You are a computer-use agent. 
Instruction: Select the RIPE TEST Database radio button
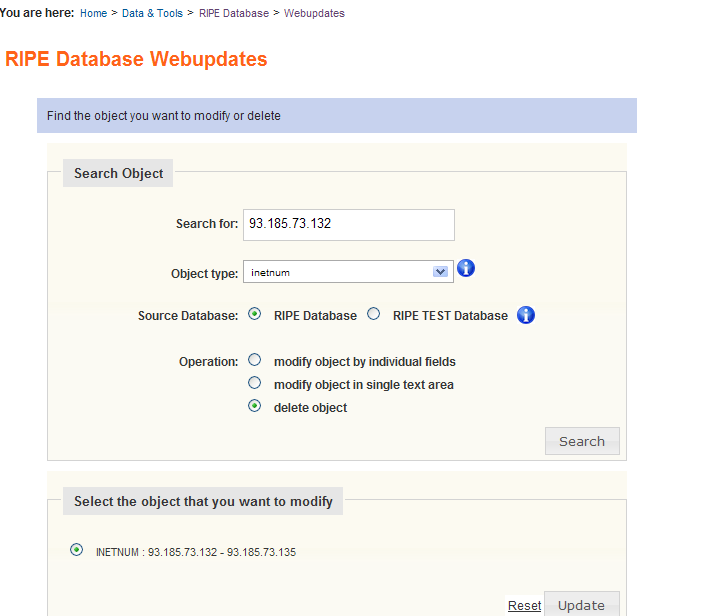click(x=373, y=314)
